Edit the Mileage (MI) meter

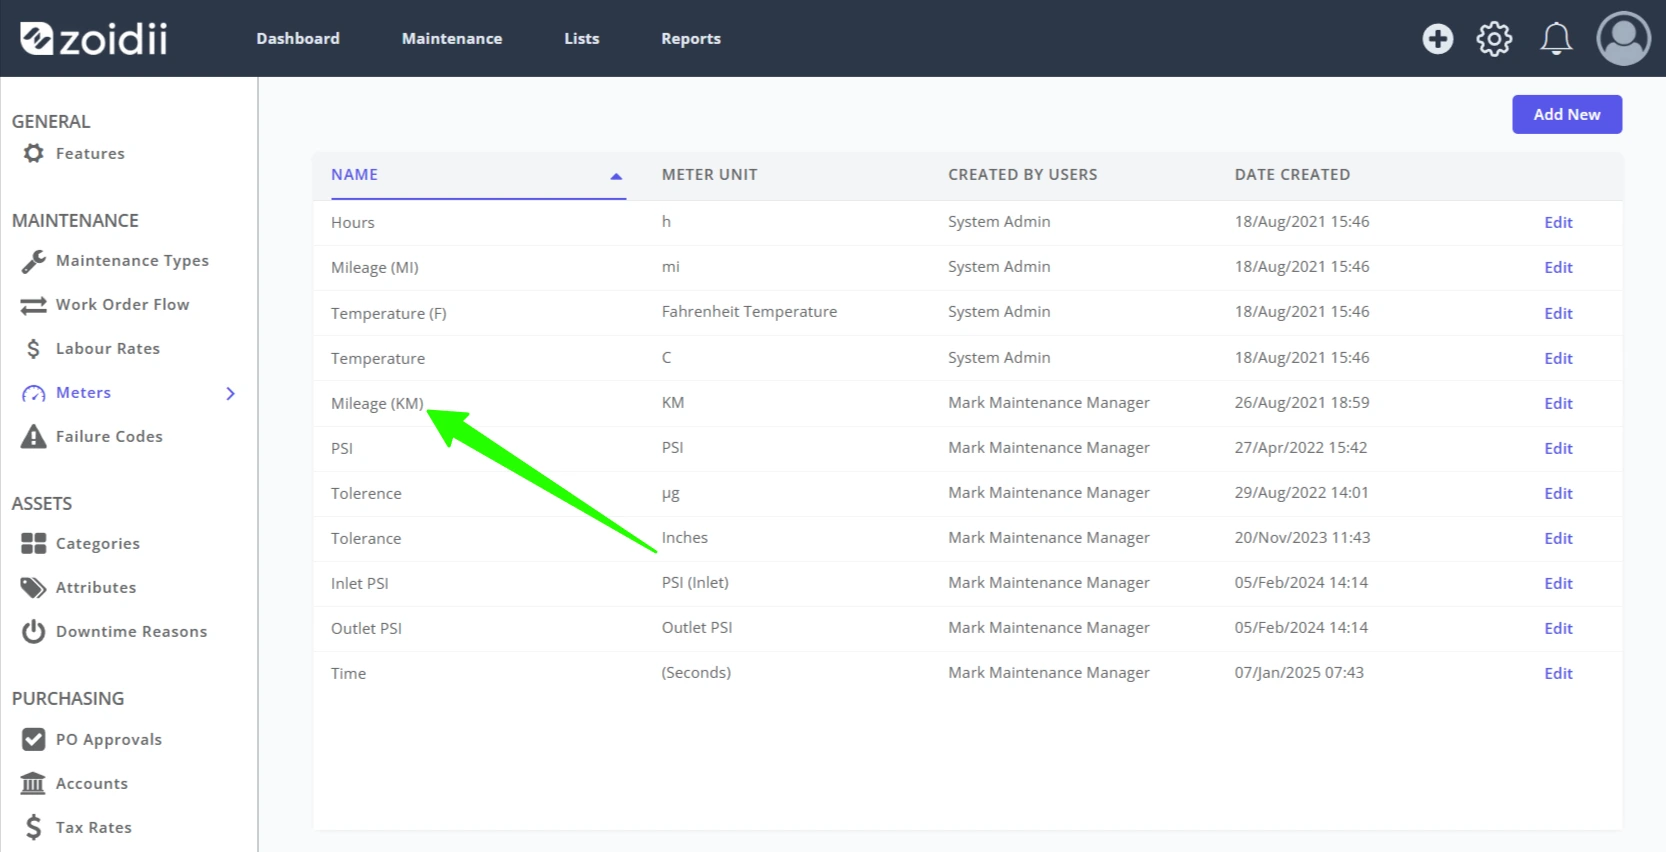tap(1558, 267)
